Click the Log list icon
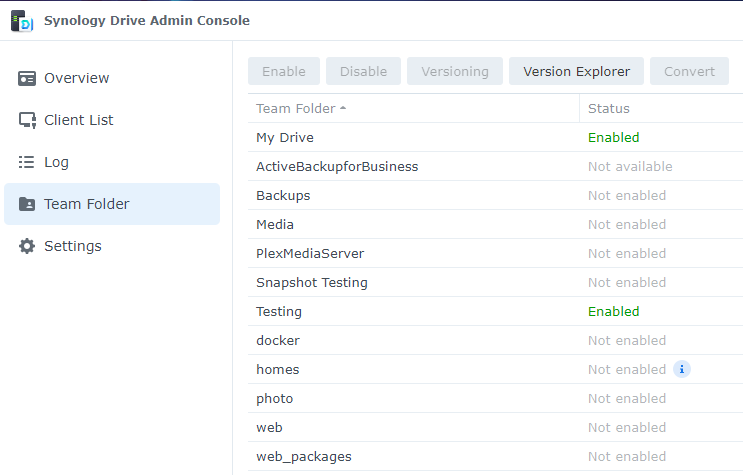Screen dimensions: 743x475 [27, 162]
